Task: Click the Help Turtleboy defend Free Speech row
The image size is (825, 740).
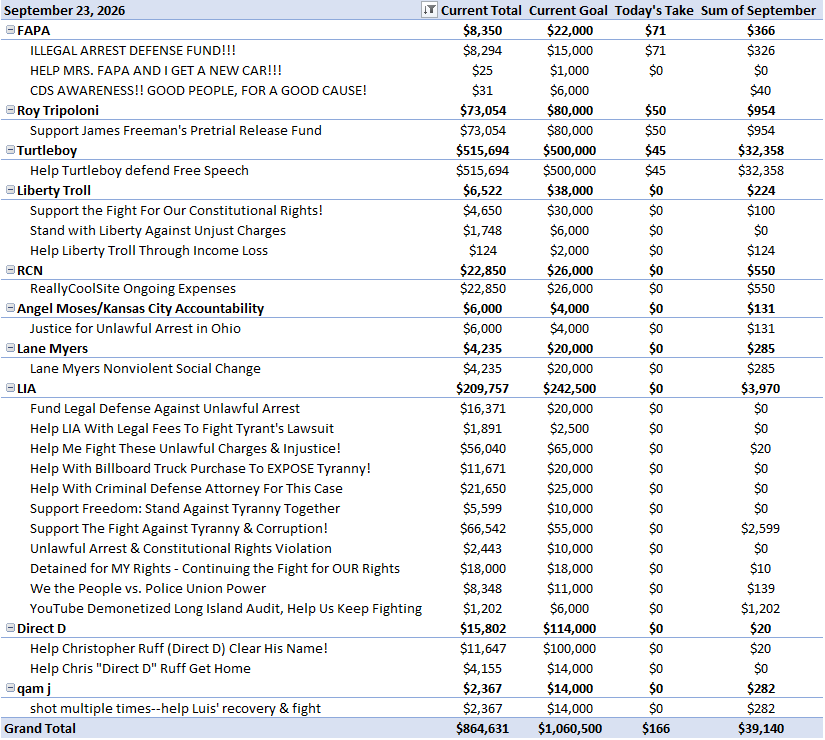Action: pos(412,171)
